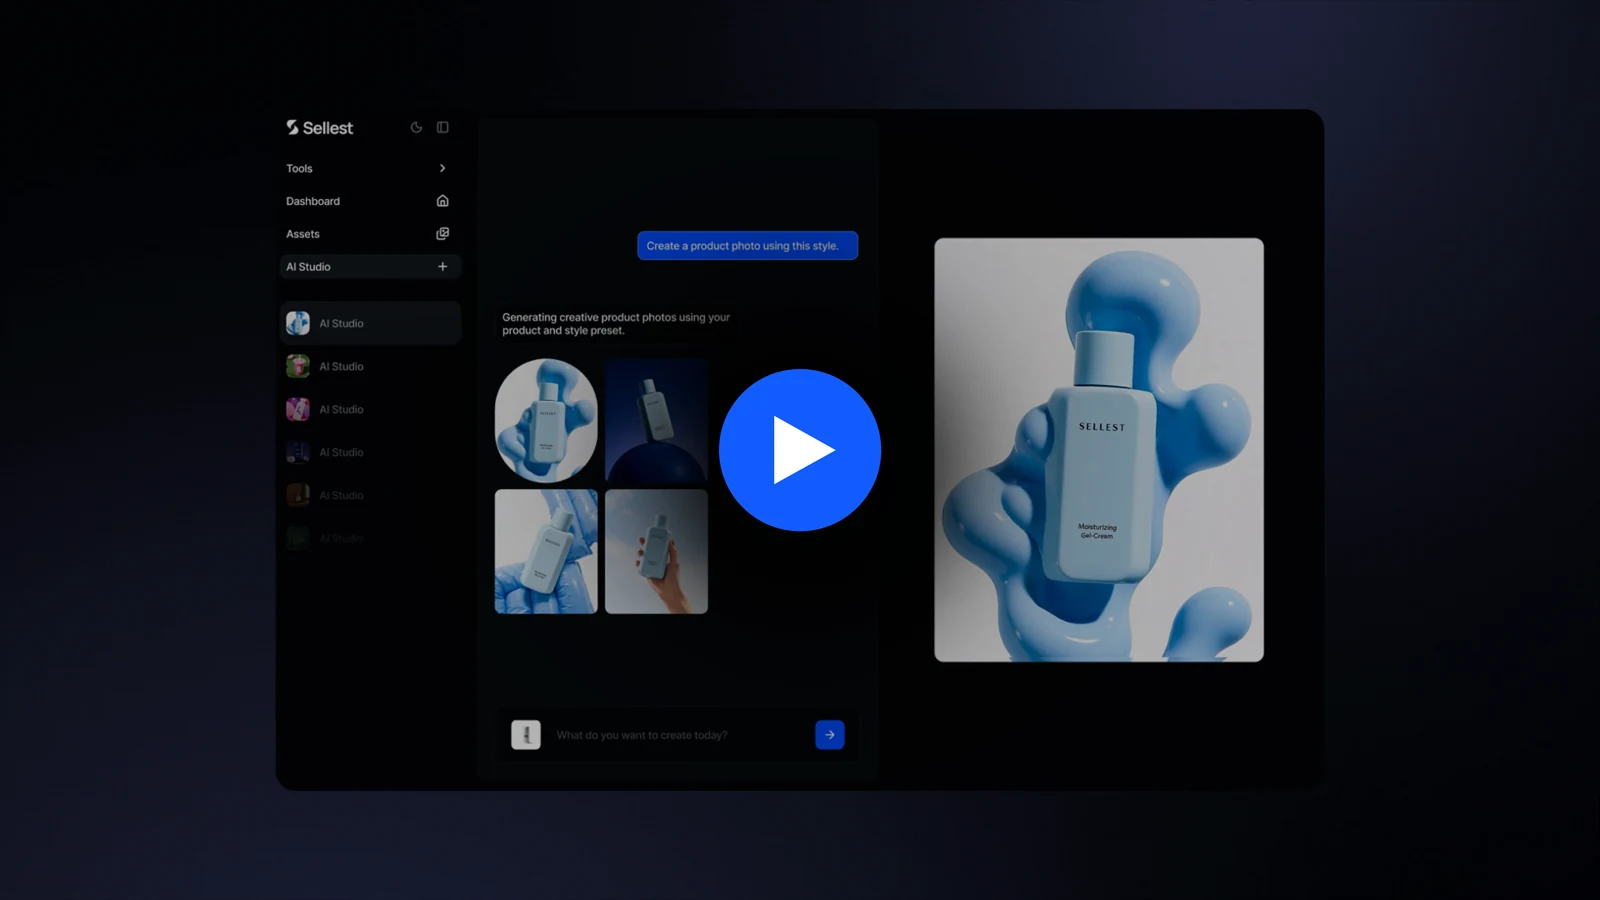Click 'Generating creative product photos' text
The image size is (1600, 900).
[x=616, y=324]
